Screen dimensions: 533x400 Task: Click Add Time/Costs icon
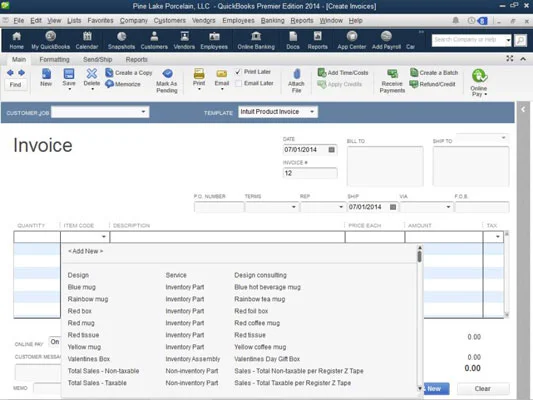point(343,72)
